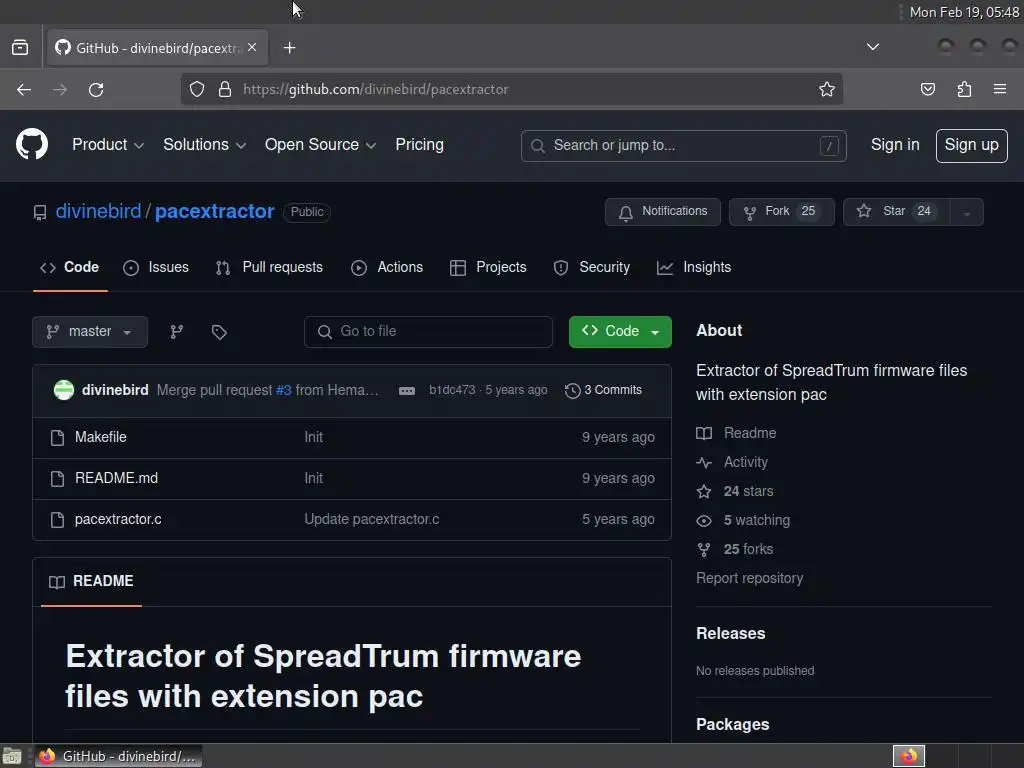Image resolution: width=1024 pixels, height=768 pixels.
Task: Click the Notifications button
Action: [x=662, y=212]
